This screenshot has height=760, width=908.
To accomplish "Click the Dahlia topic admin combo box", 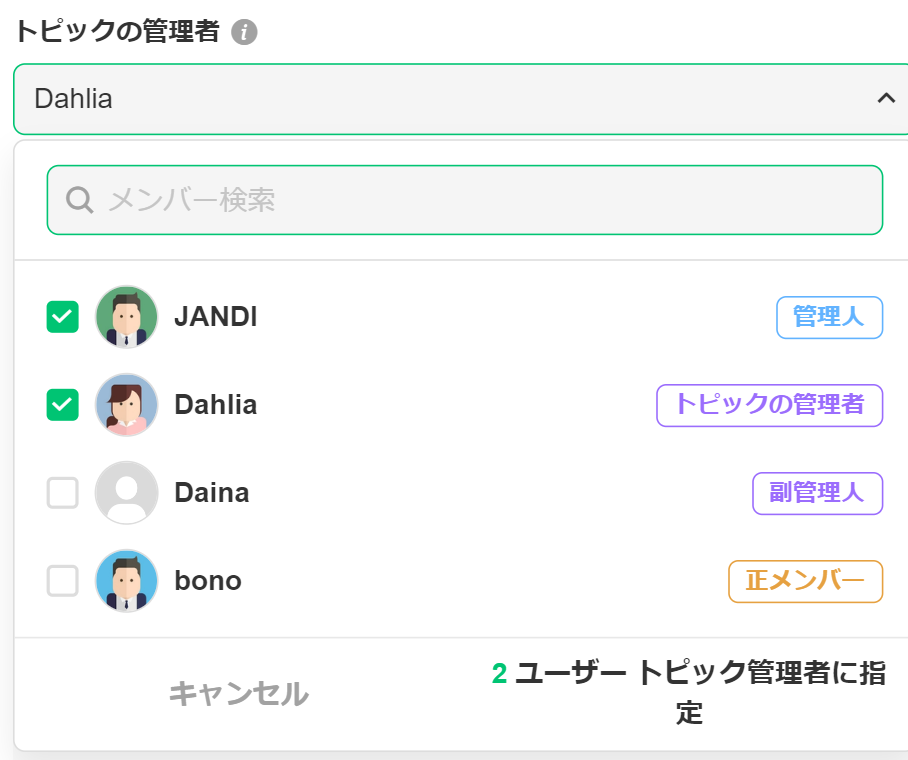I will 440,99.
